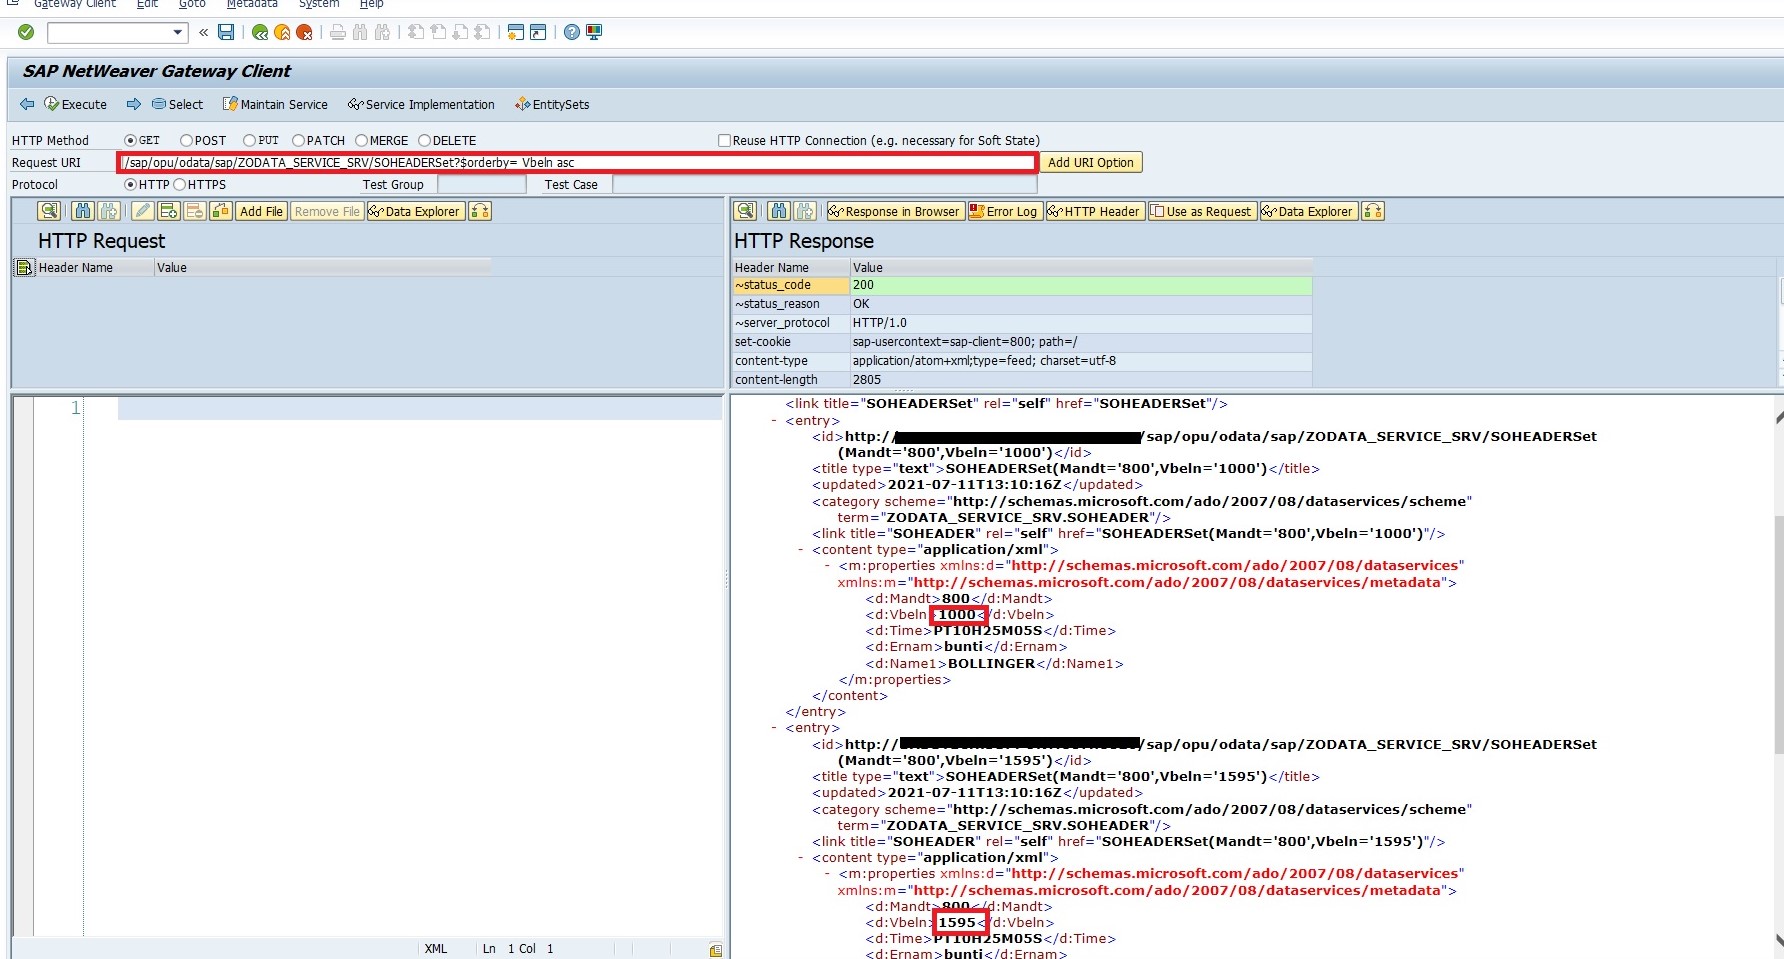The width and height of the screenshot is (1784, 959).
Task: Select the Find binoculars icon in HTTP Request toolbar
Action: pos(82,211)
